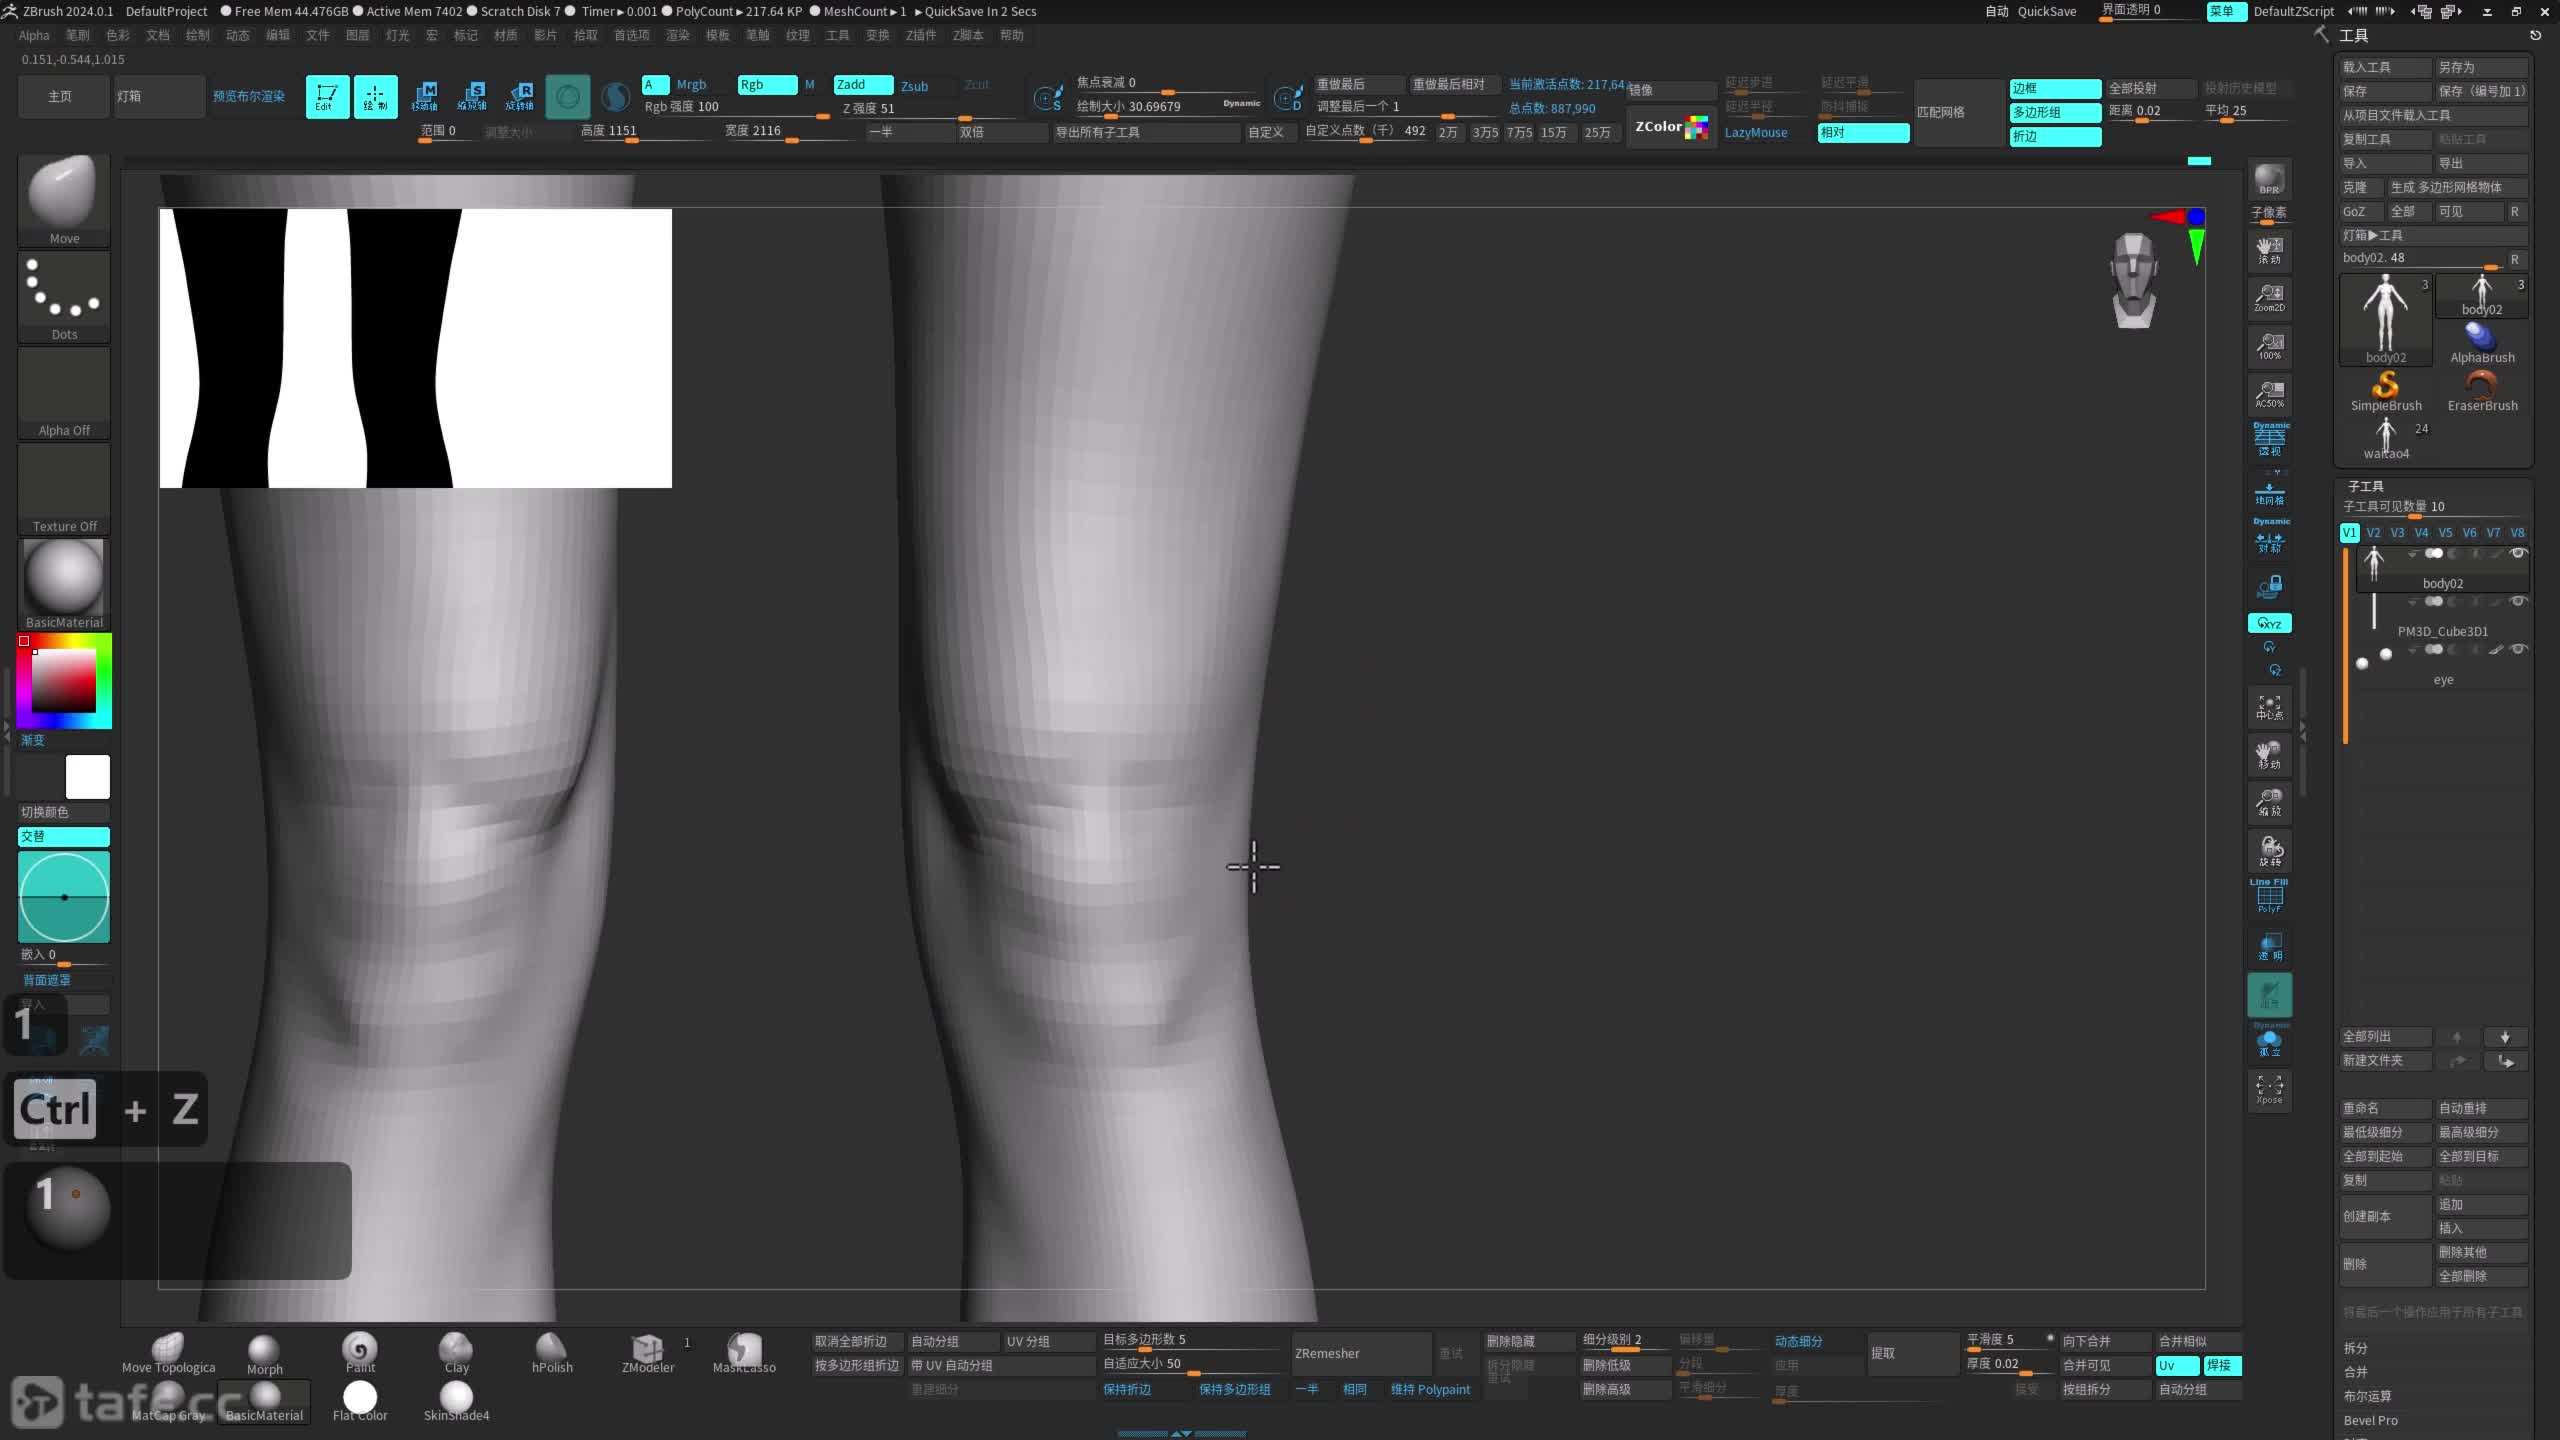Viewport: 2560px width, 1440px height.
Task: Click the AC50% half-size icon
Action: click(x=2269, y=393)
